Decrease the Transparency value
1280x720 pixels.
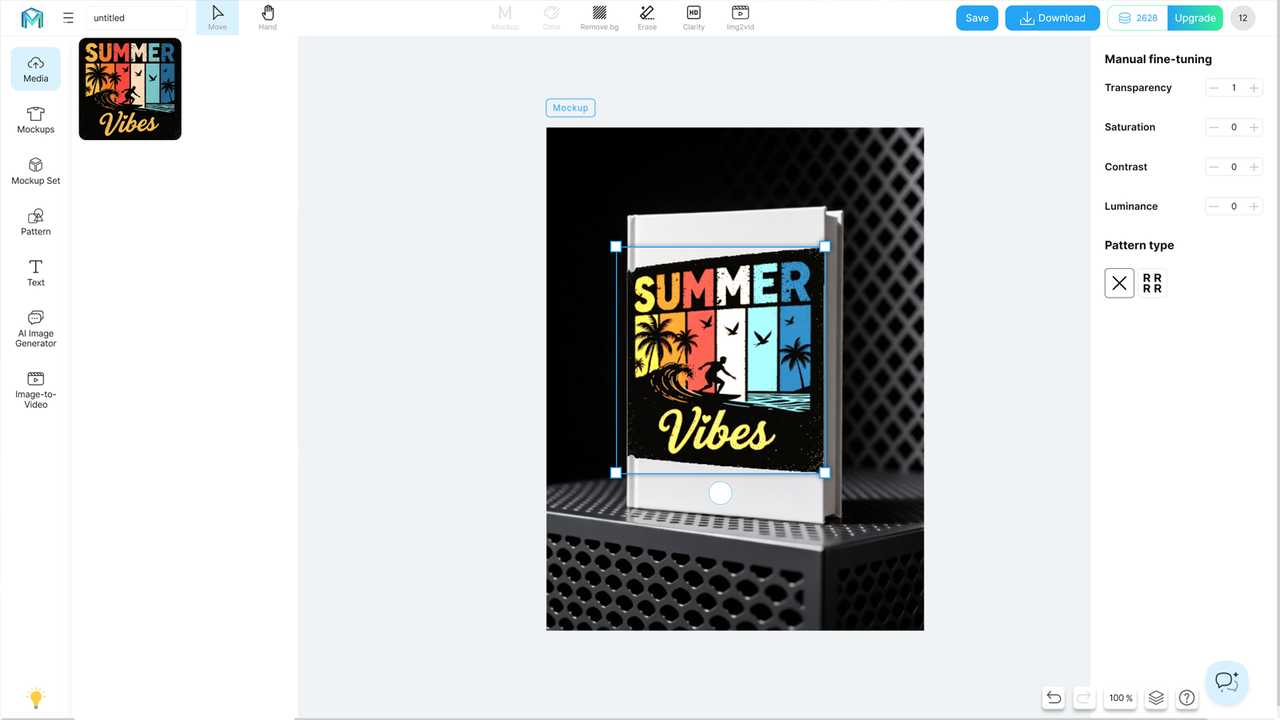pyautogui.click(x=1214, y=88)
